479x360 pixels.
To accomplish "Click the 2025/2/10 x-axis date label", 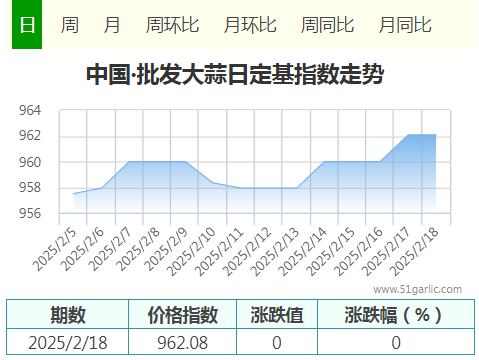I will click(x=191, y=251).
